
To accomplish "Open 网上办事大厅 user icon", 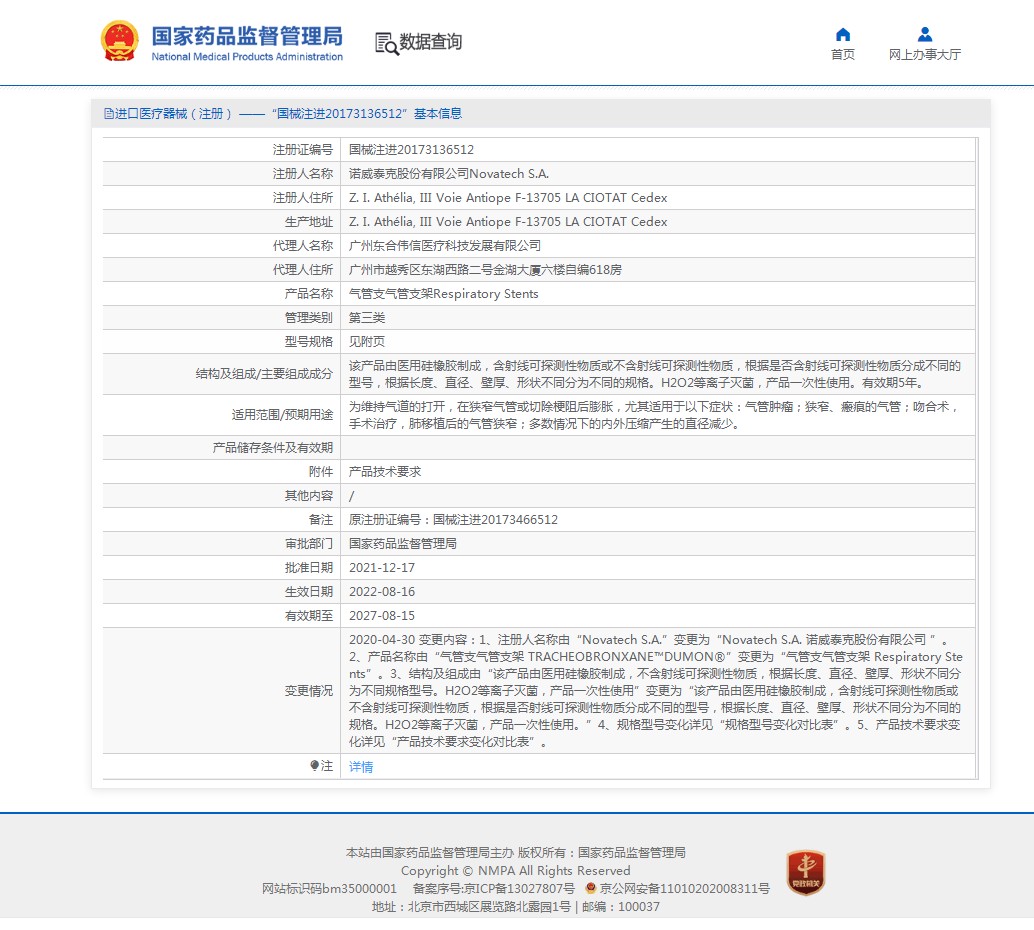I will tap(925, 34).
